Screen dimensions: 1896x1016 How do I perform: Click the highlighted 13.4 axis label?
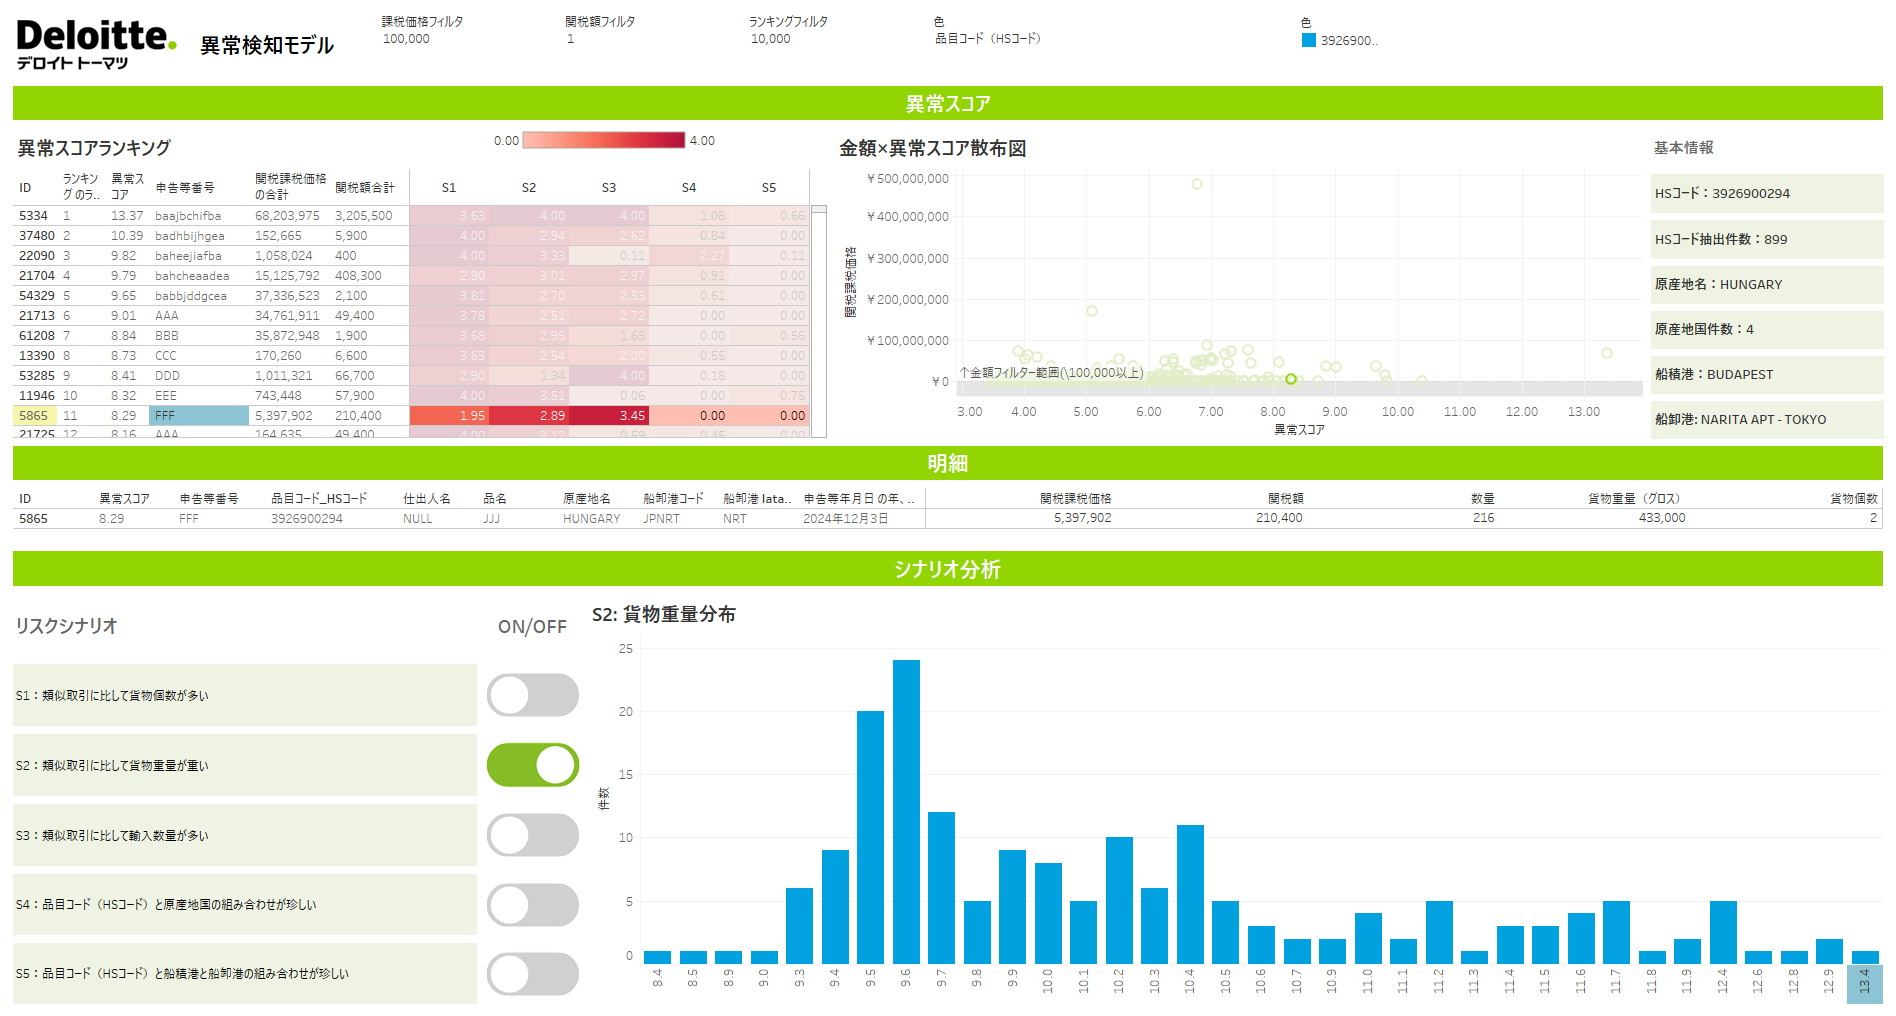1864,983
